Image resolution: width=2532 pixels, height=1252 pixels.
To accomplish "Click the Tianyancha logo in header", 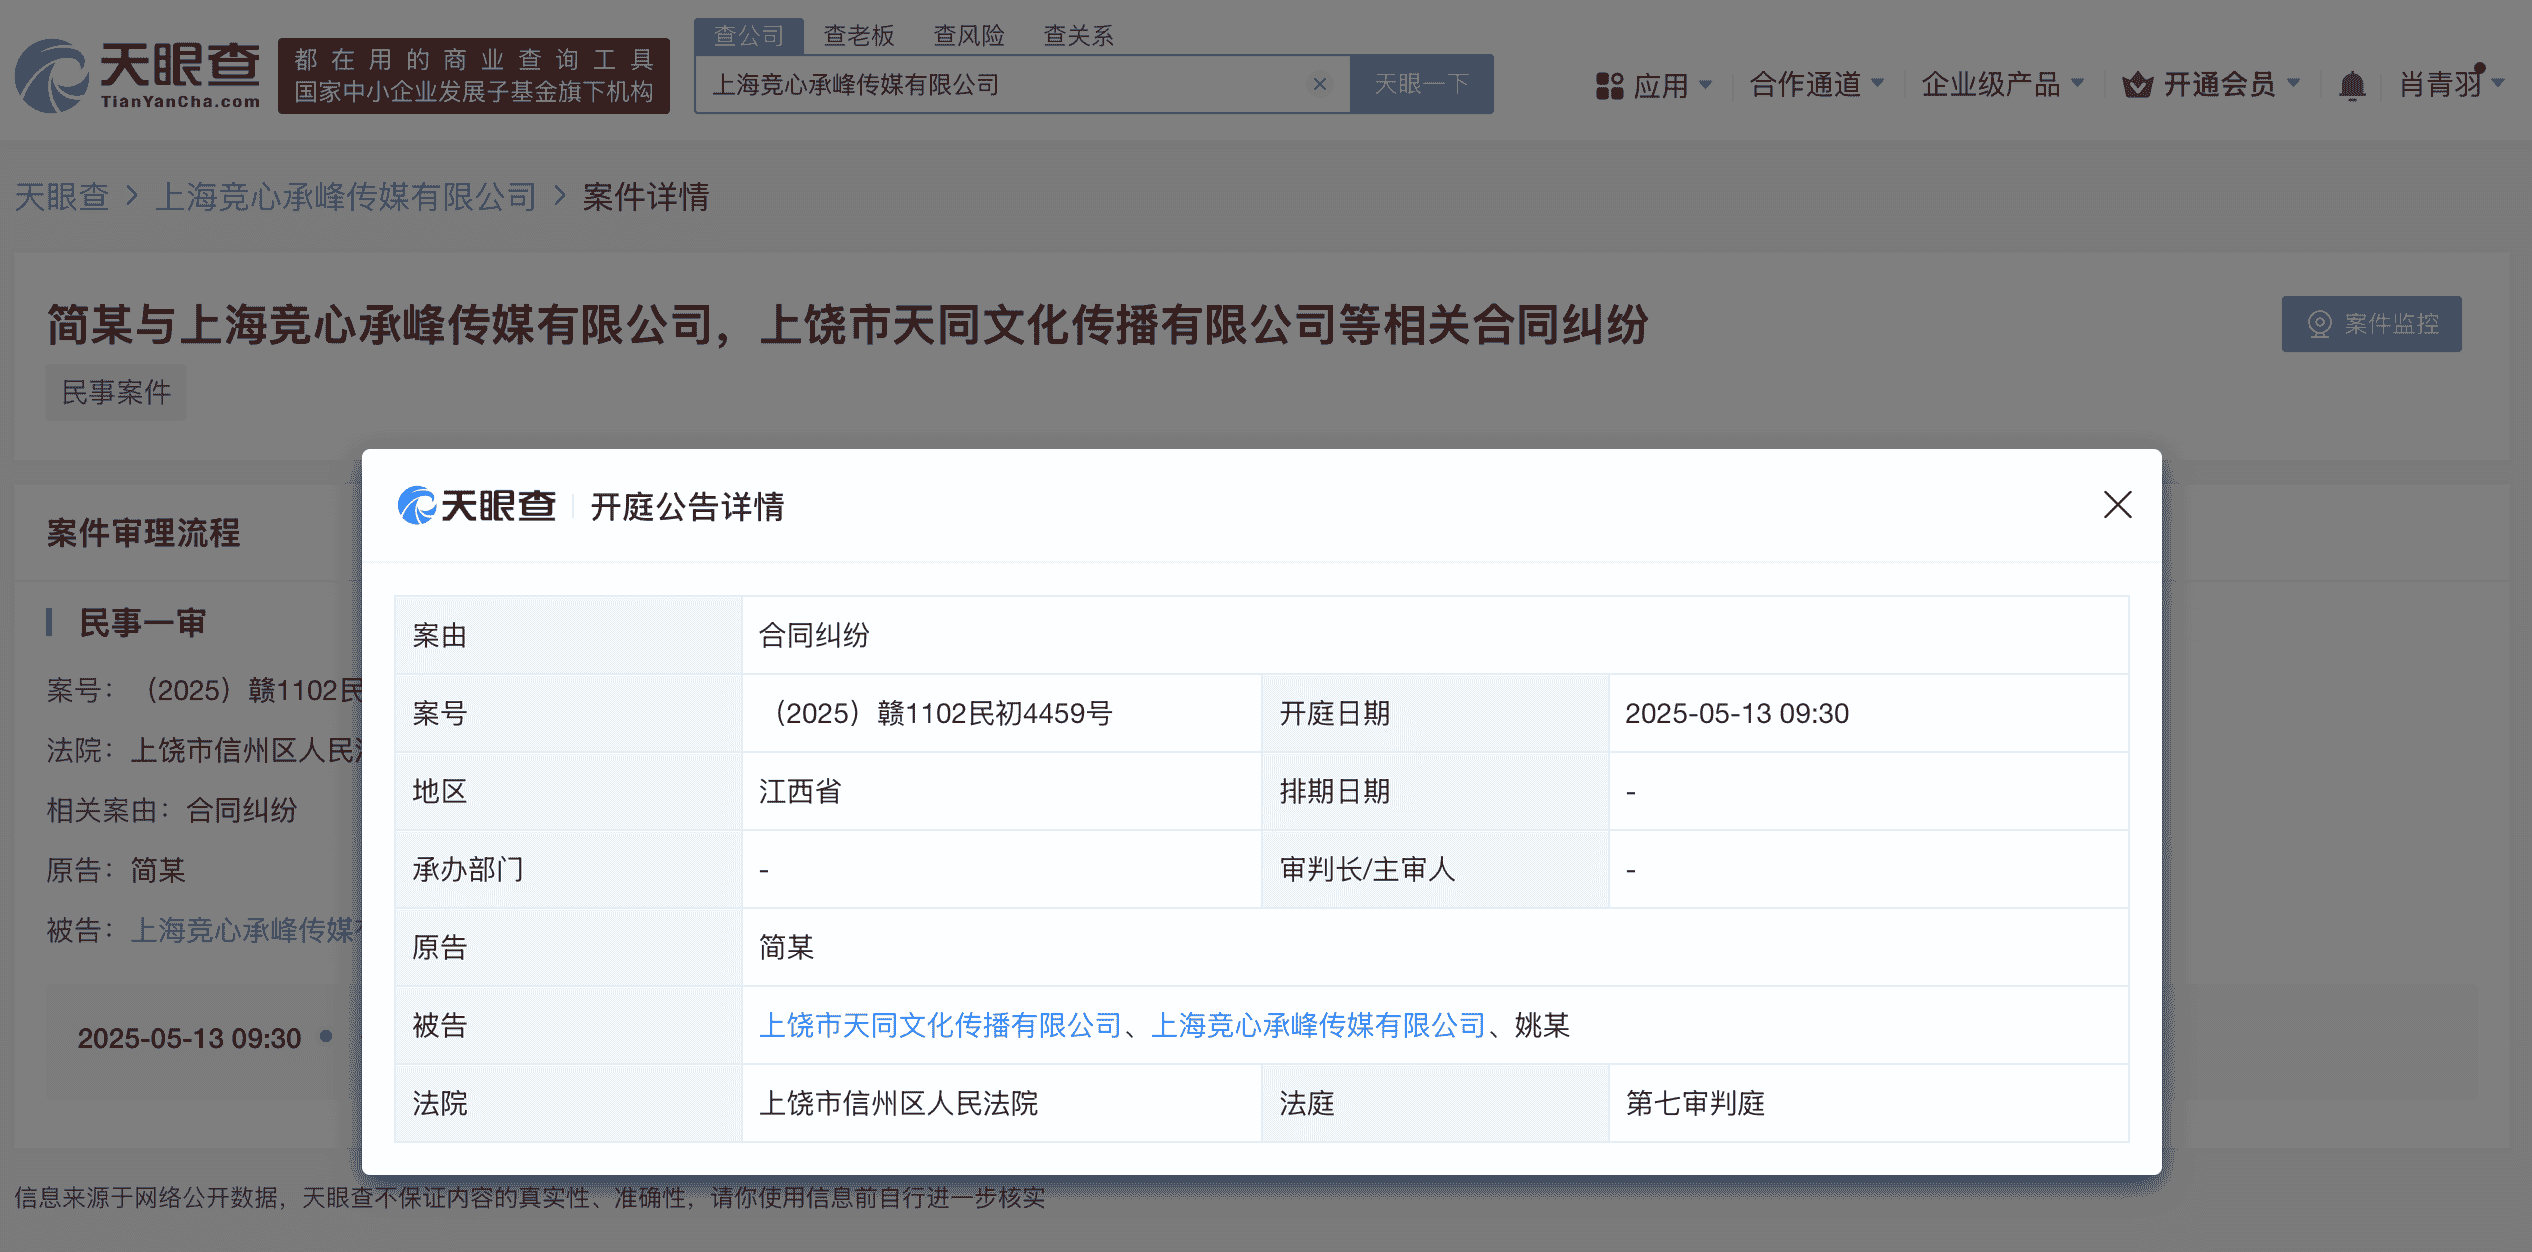I will pyautogui.click(x=138, y=75).
